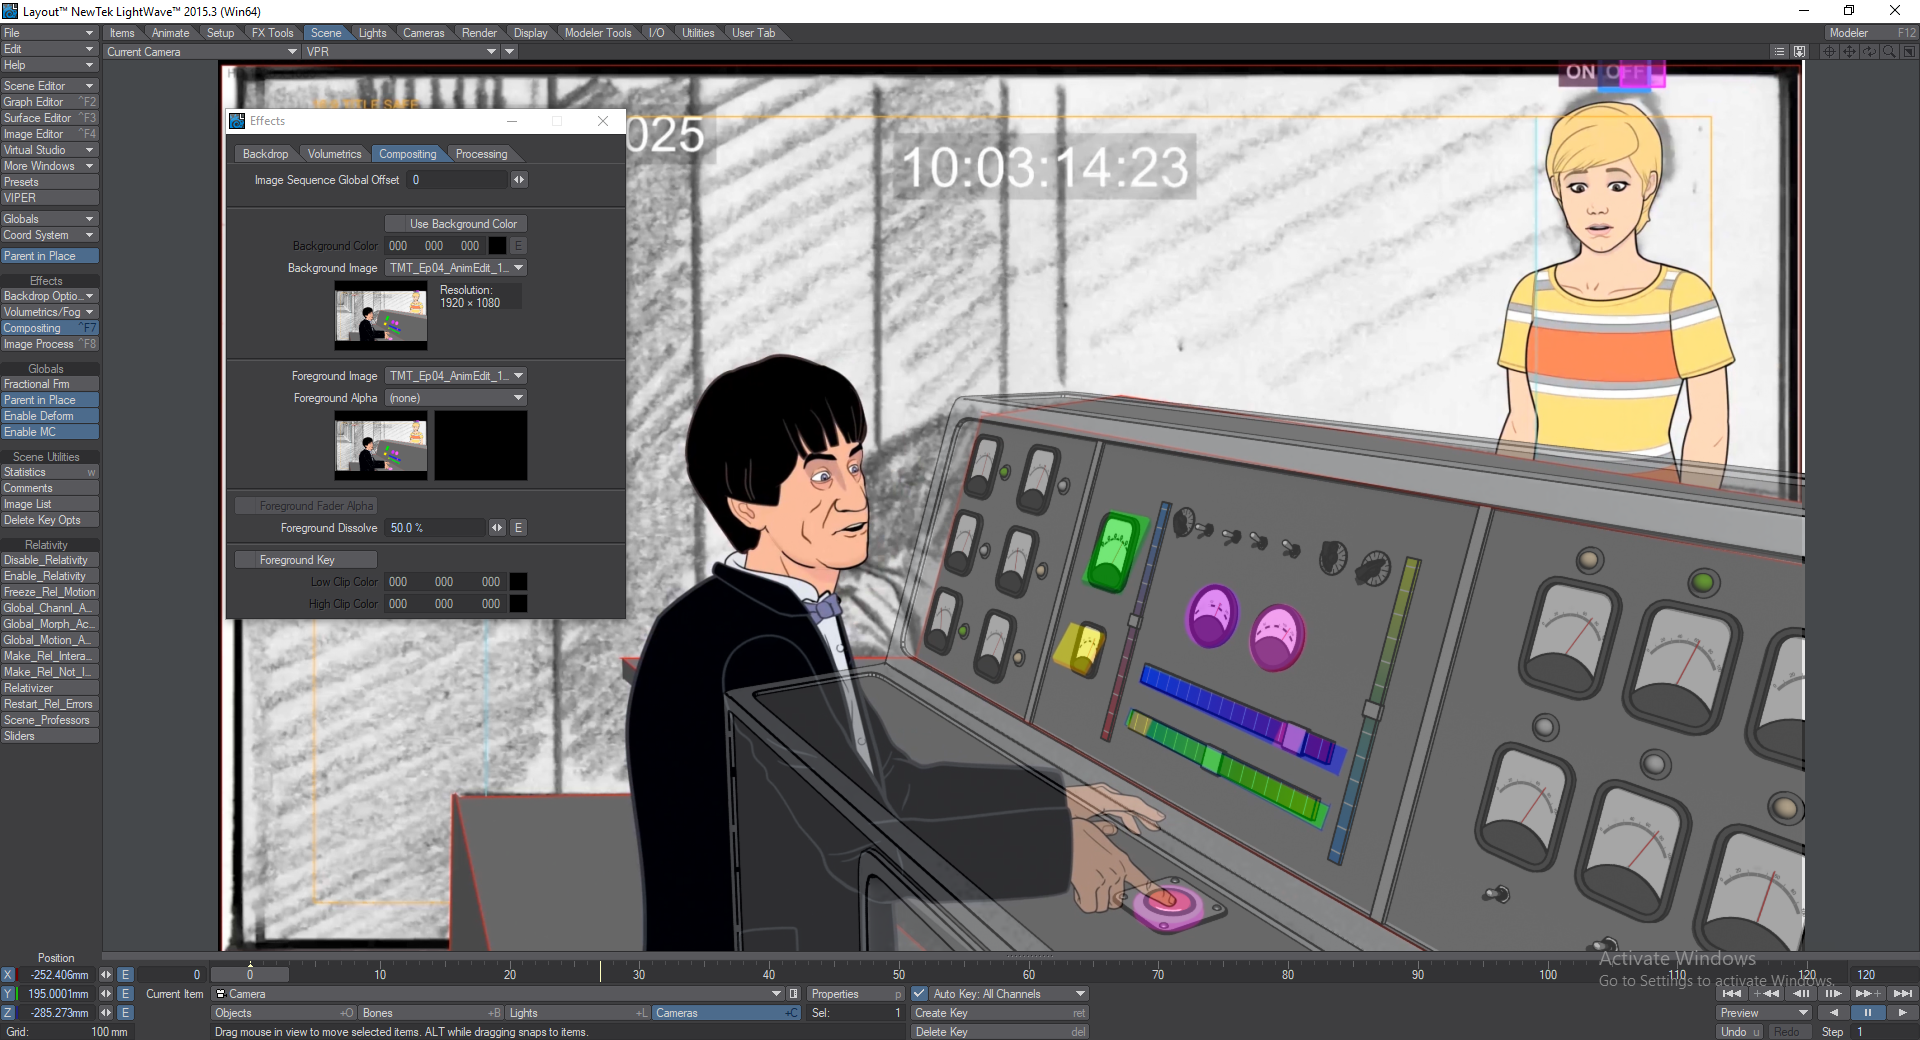1920x1040 pixels.
Task: Toggle Fractional Frm setting
Action: tap(50, 384)
